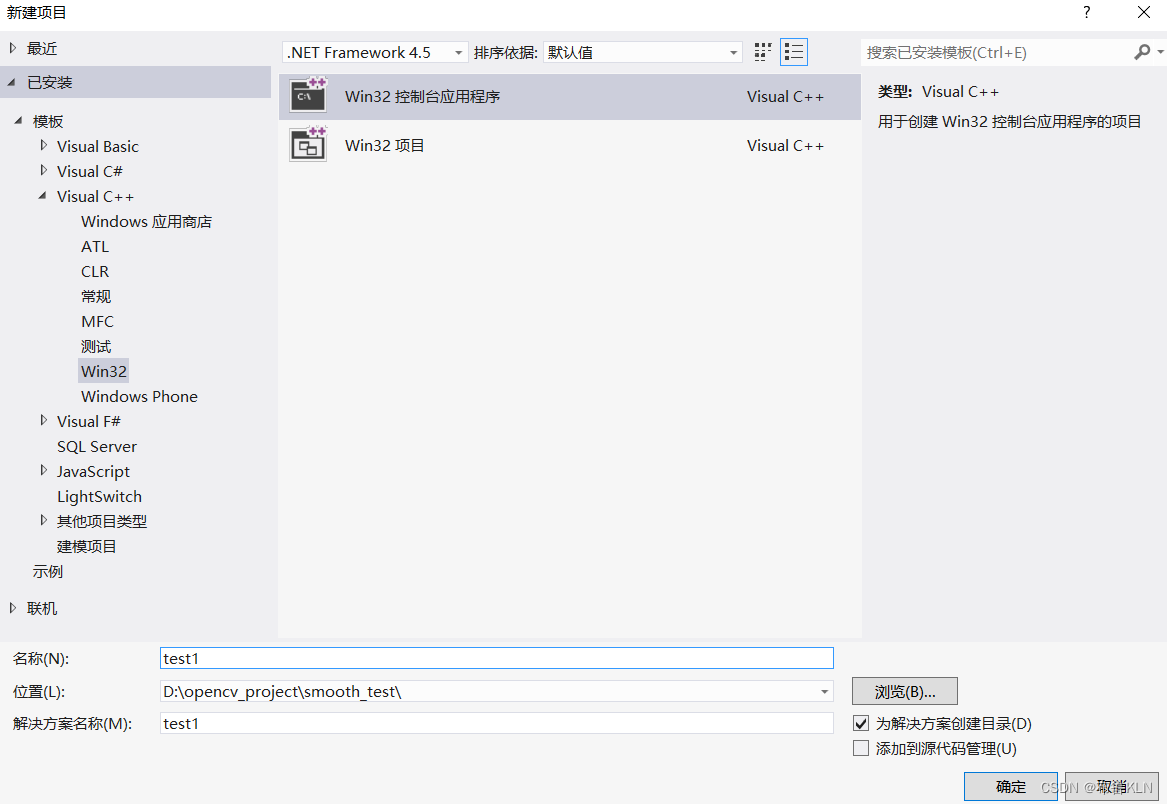Image resolution: width=1167 pixels, height=804 pixels.
Task: Switch to medium icons view
Action: [x=762, y=51]
